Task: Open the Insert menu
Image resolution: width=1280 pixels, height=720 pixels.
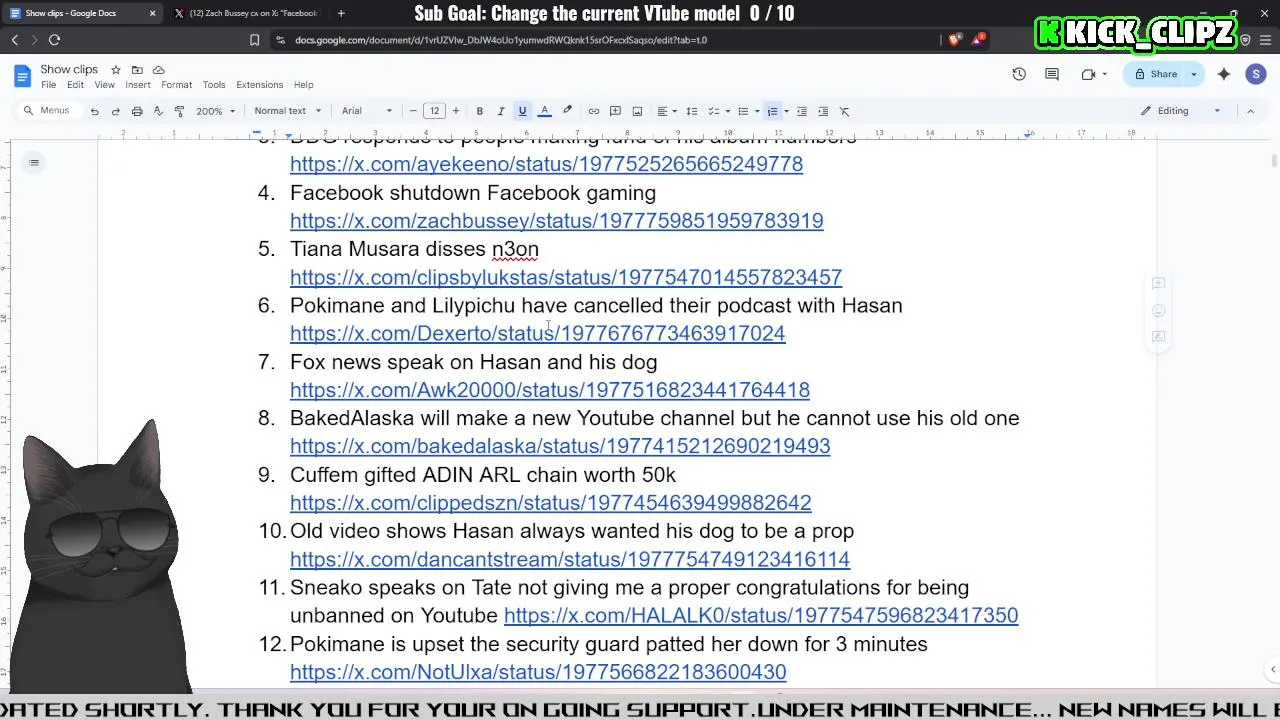Action: 138,85
